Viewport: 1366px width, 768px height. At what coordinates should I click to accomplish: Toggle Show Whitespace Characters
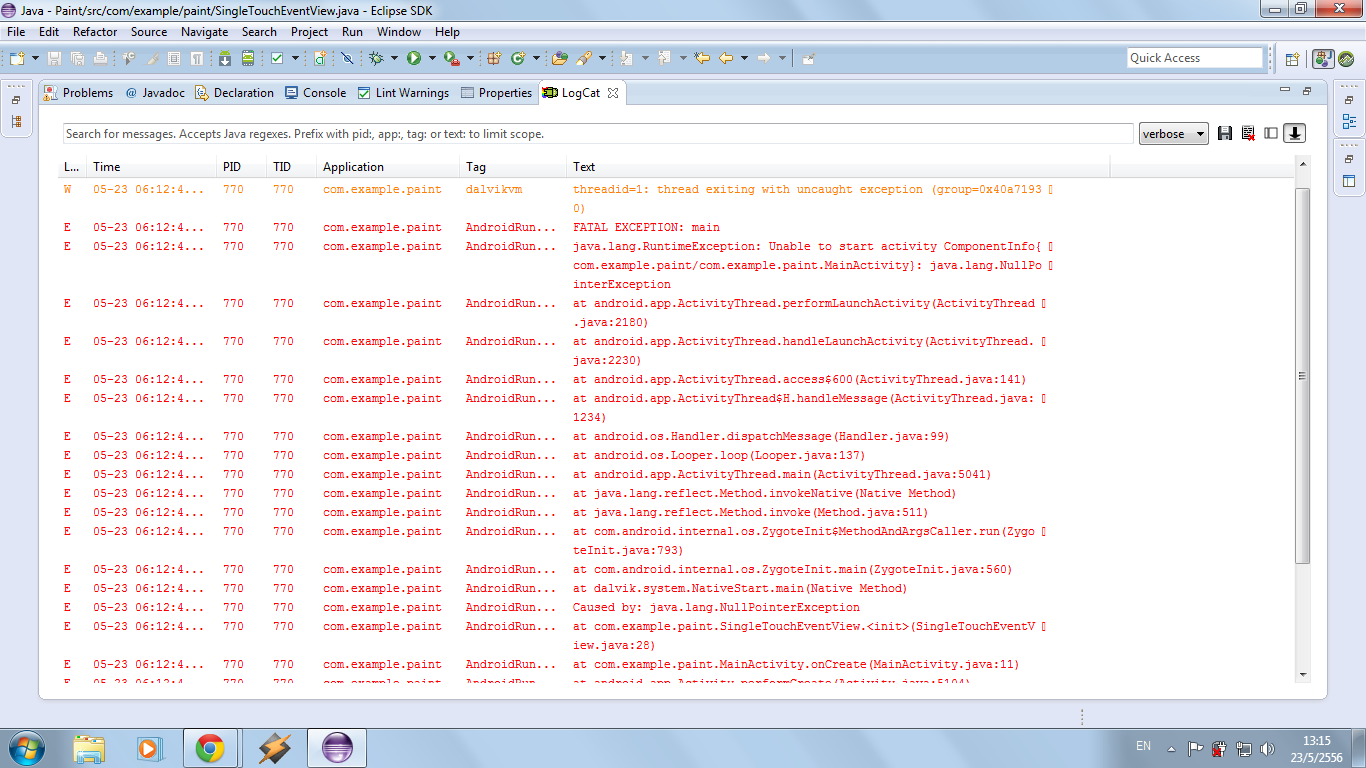(x=197, y=58)
